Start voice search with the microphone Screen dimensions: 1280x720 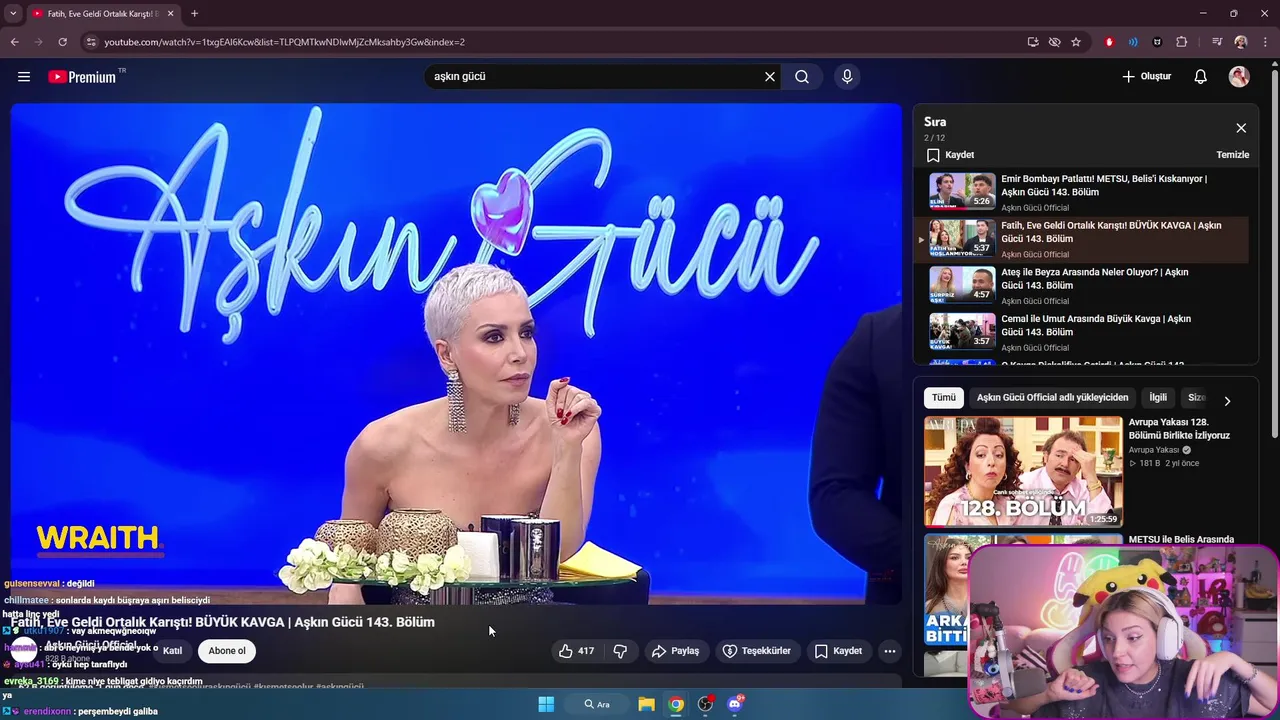[x=847, y=76]
